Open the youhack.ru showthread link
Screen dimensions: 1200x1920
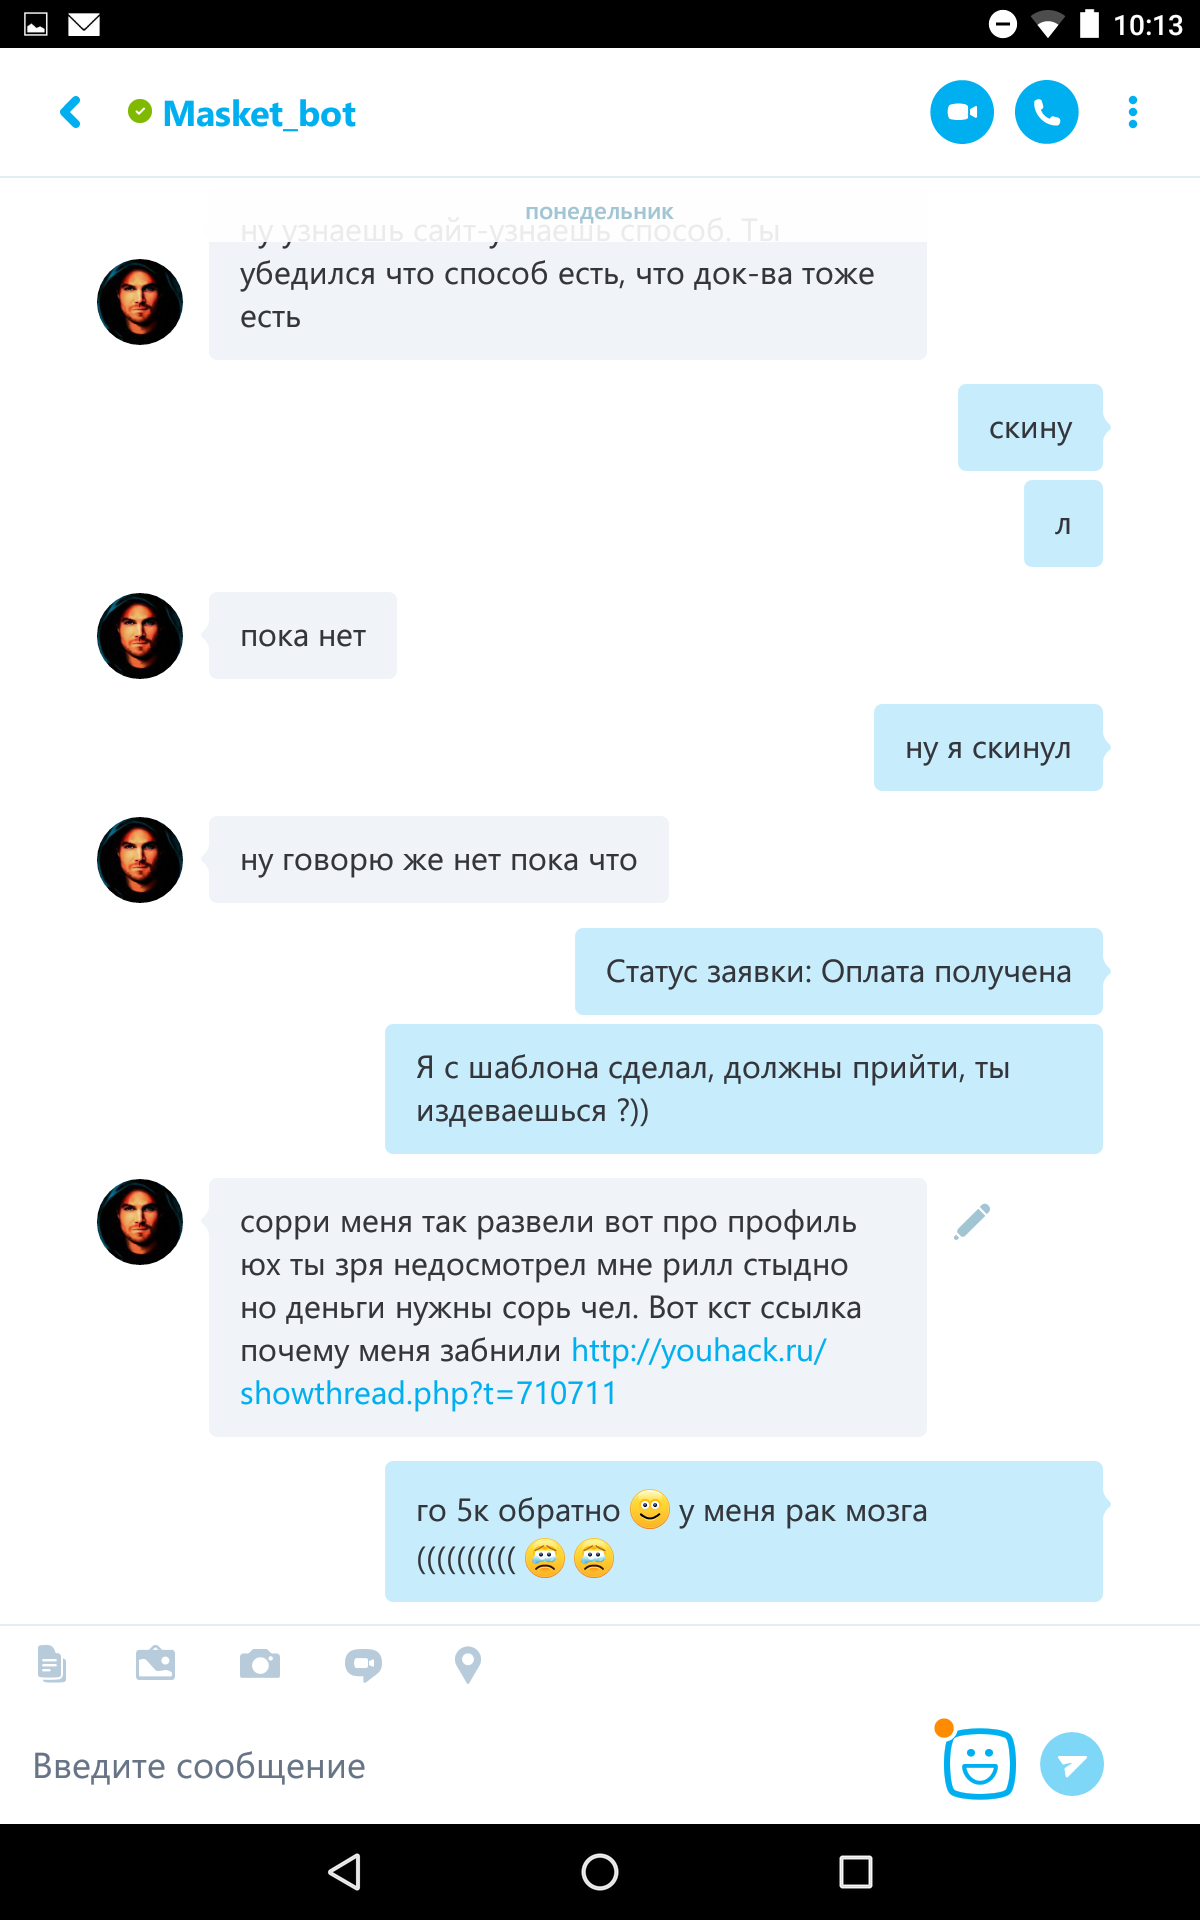point(533,1372)
